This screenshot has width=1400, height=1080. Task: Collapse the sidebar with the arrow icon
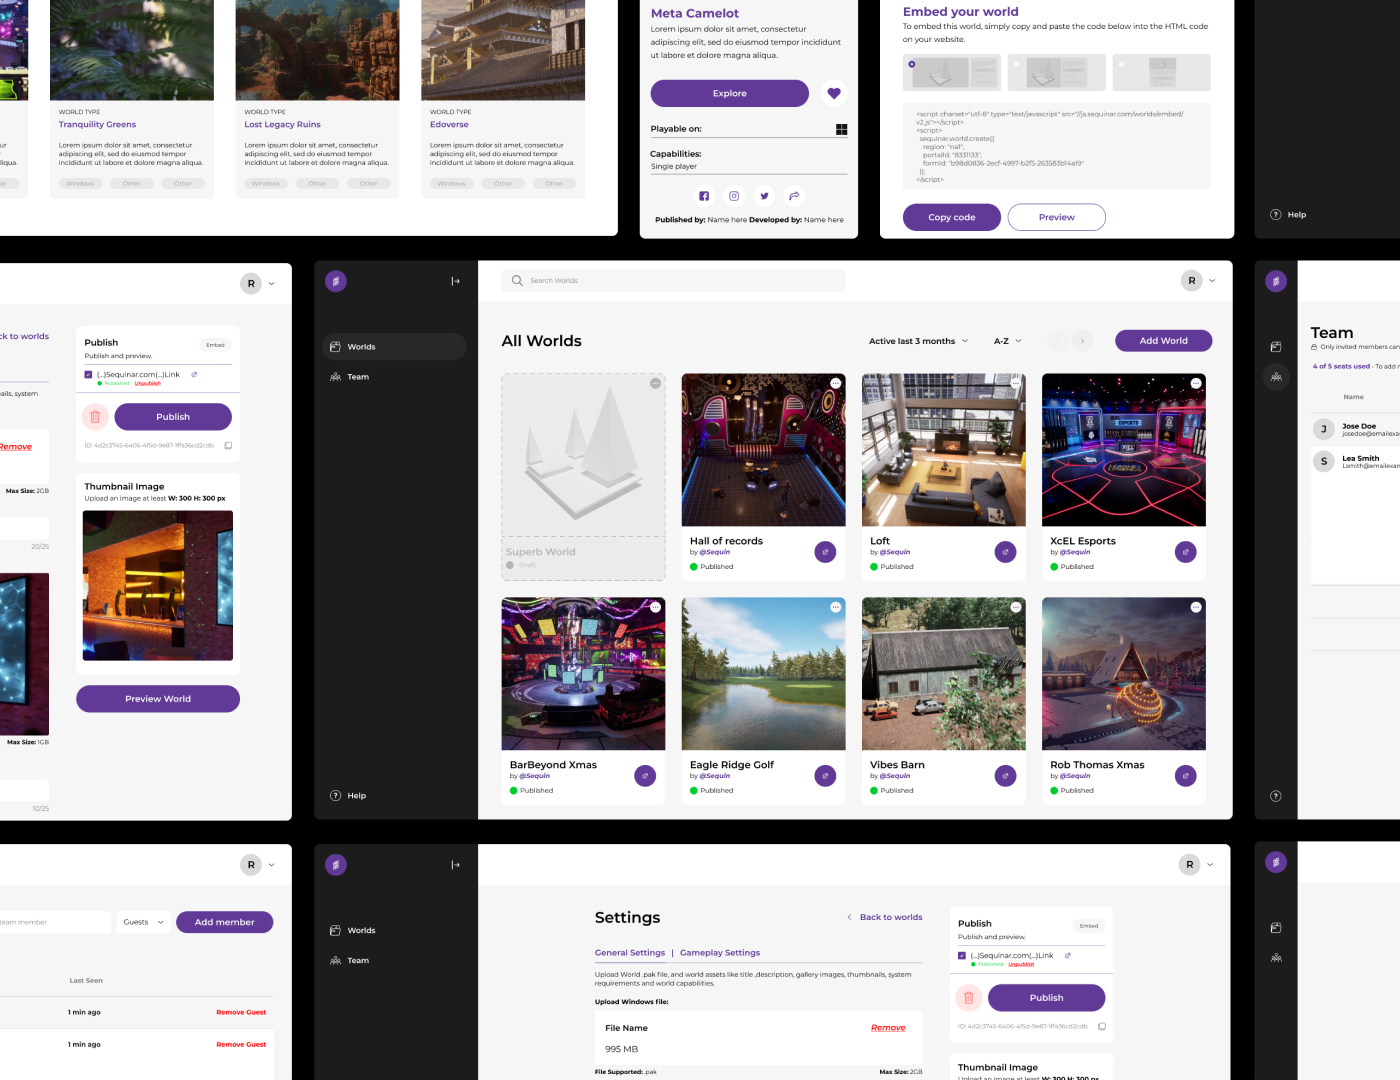pyautogui.click(x=455, y=281)
